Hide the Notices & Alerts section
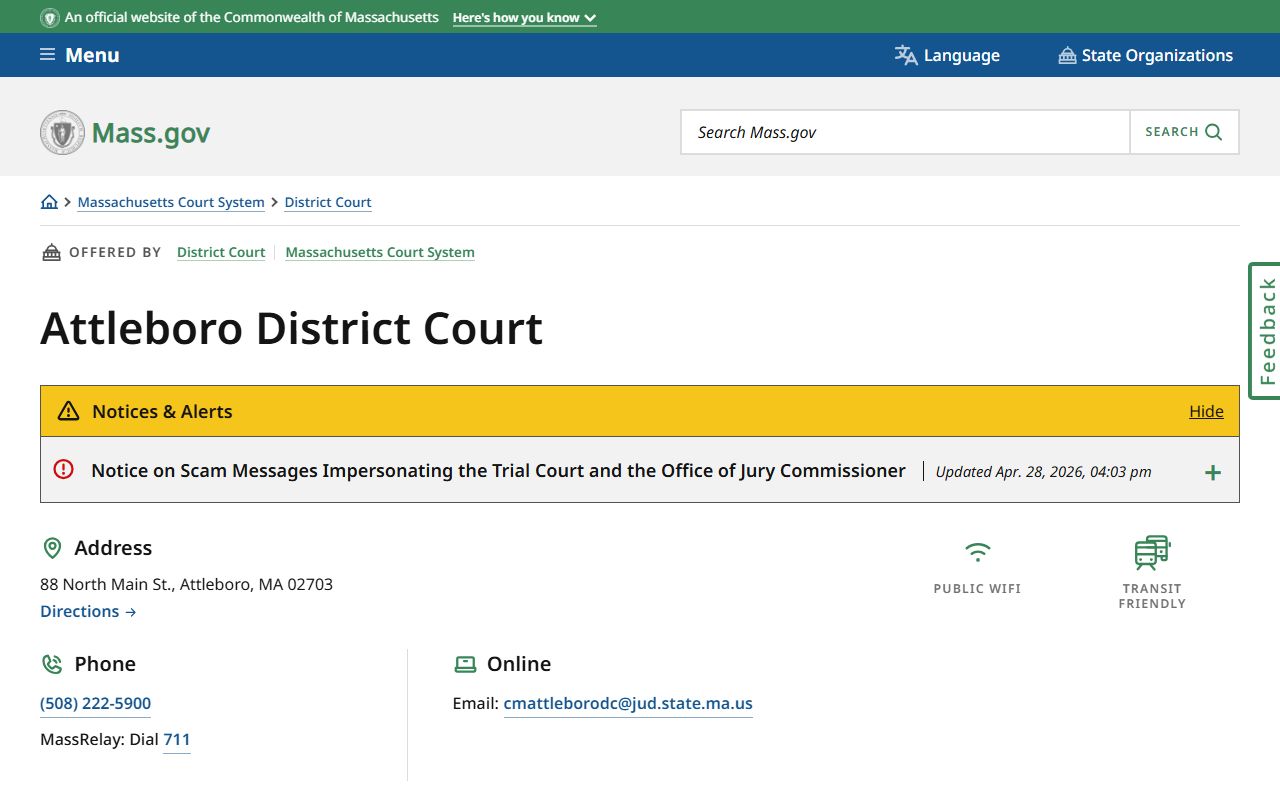The height and width of the screenshot is (800, 1280). 1206,411
